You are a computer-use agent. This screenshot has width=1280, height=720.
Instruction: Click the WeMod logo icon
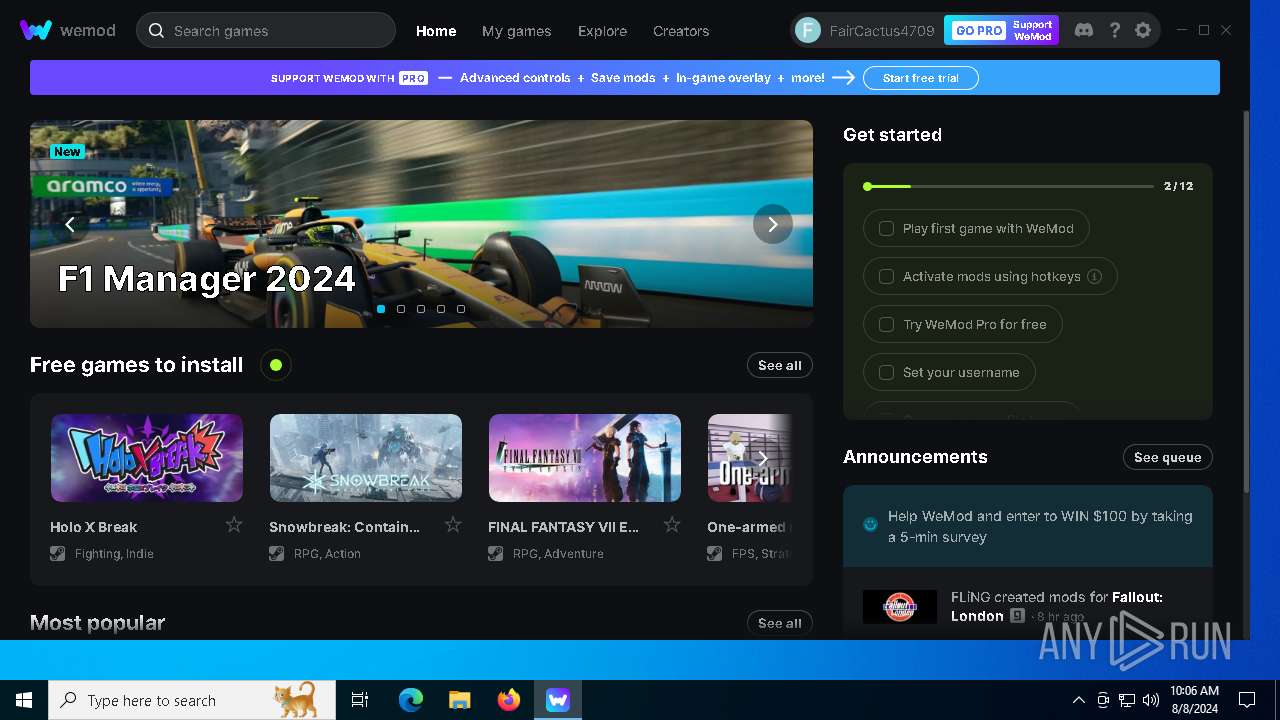tap(36, 30)
